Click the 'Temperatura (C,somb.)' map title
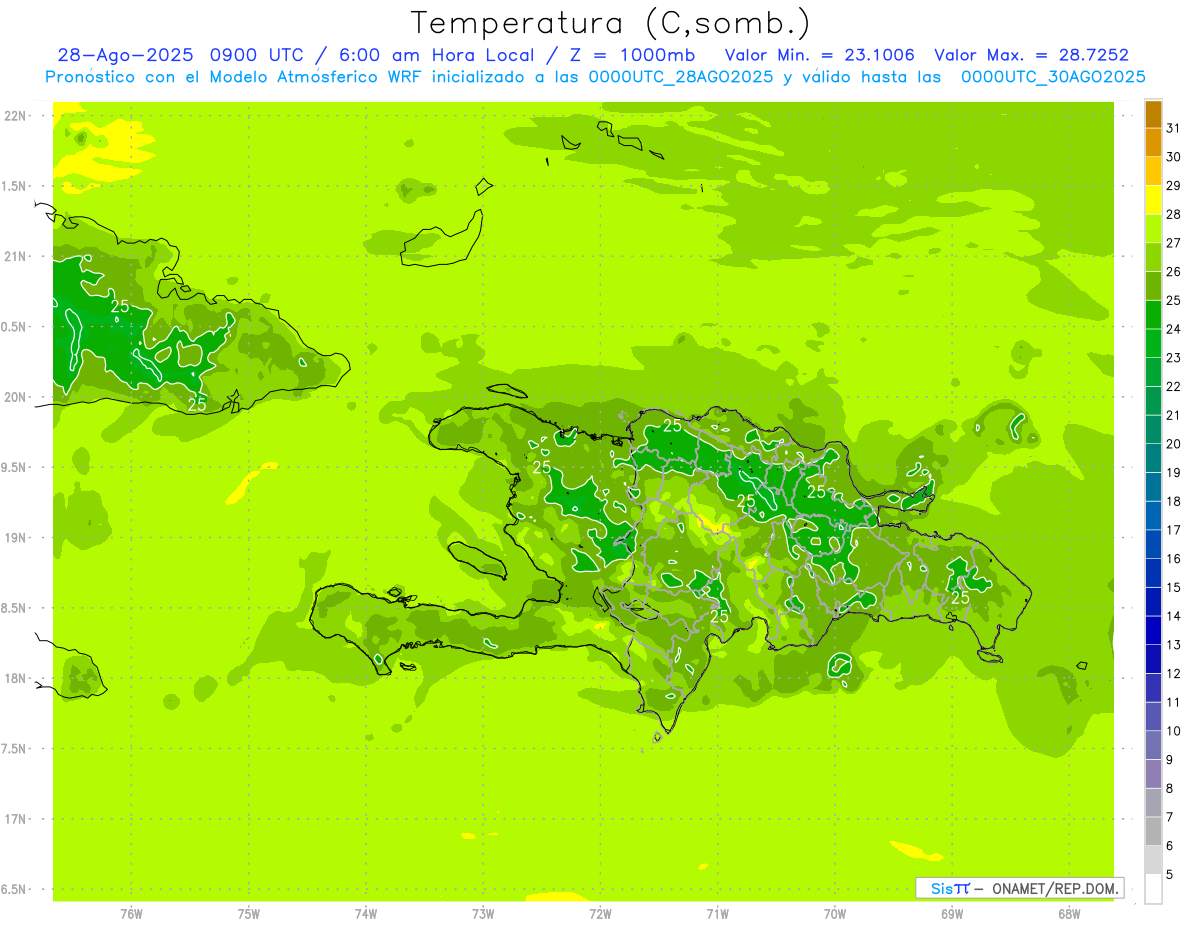Viewport: 1200px width, 927px height. coord(610,23)
